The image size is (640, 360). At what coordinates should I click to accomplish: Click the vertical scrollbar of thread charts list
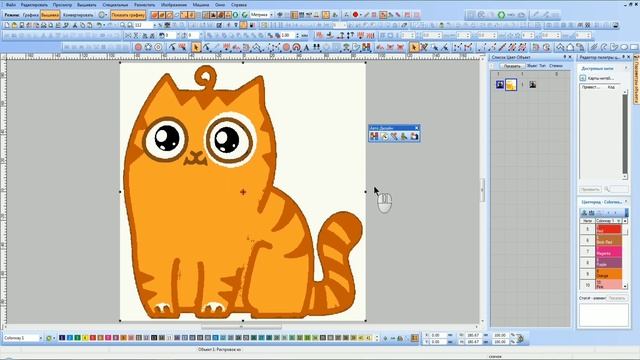(x=625, y=133)
